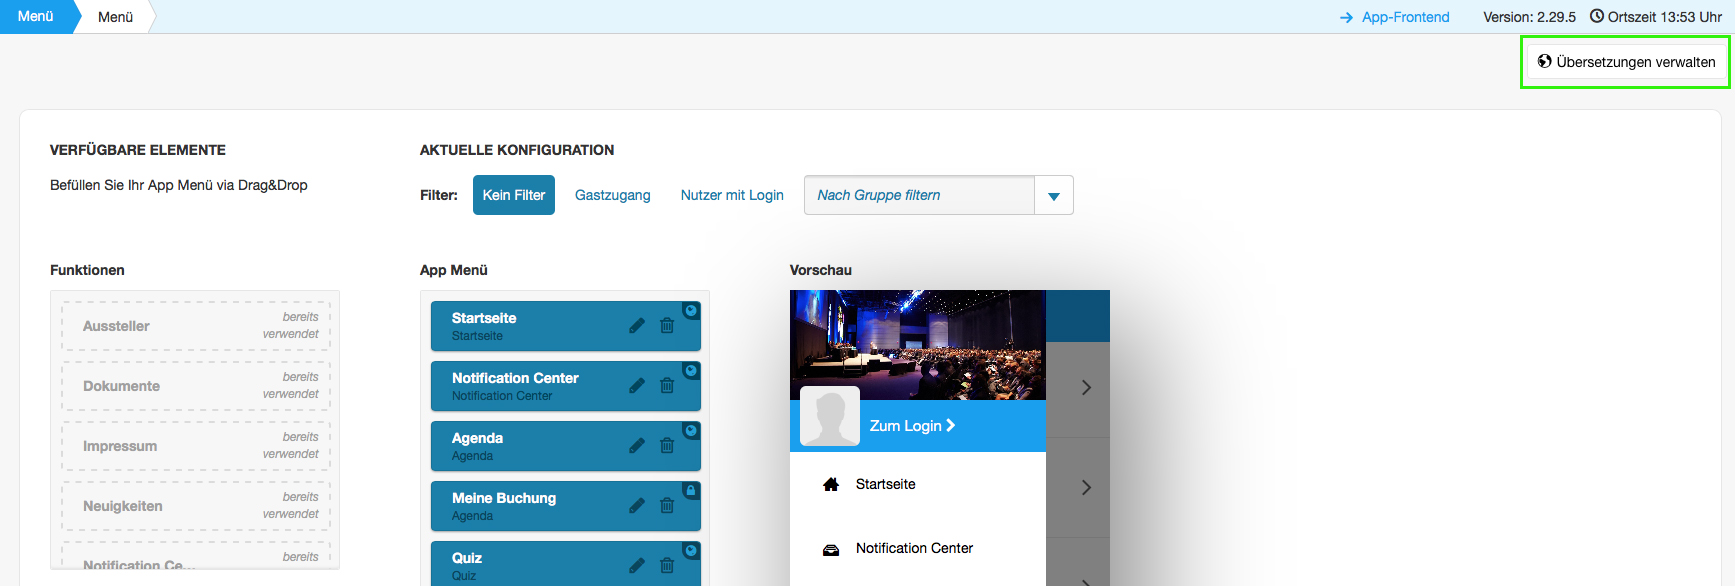Click the lock badge on Meine Buchung

[x=691, y=490]
